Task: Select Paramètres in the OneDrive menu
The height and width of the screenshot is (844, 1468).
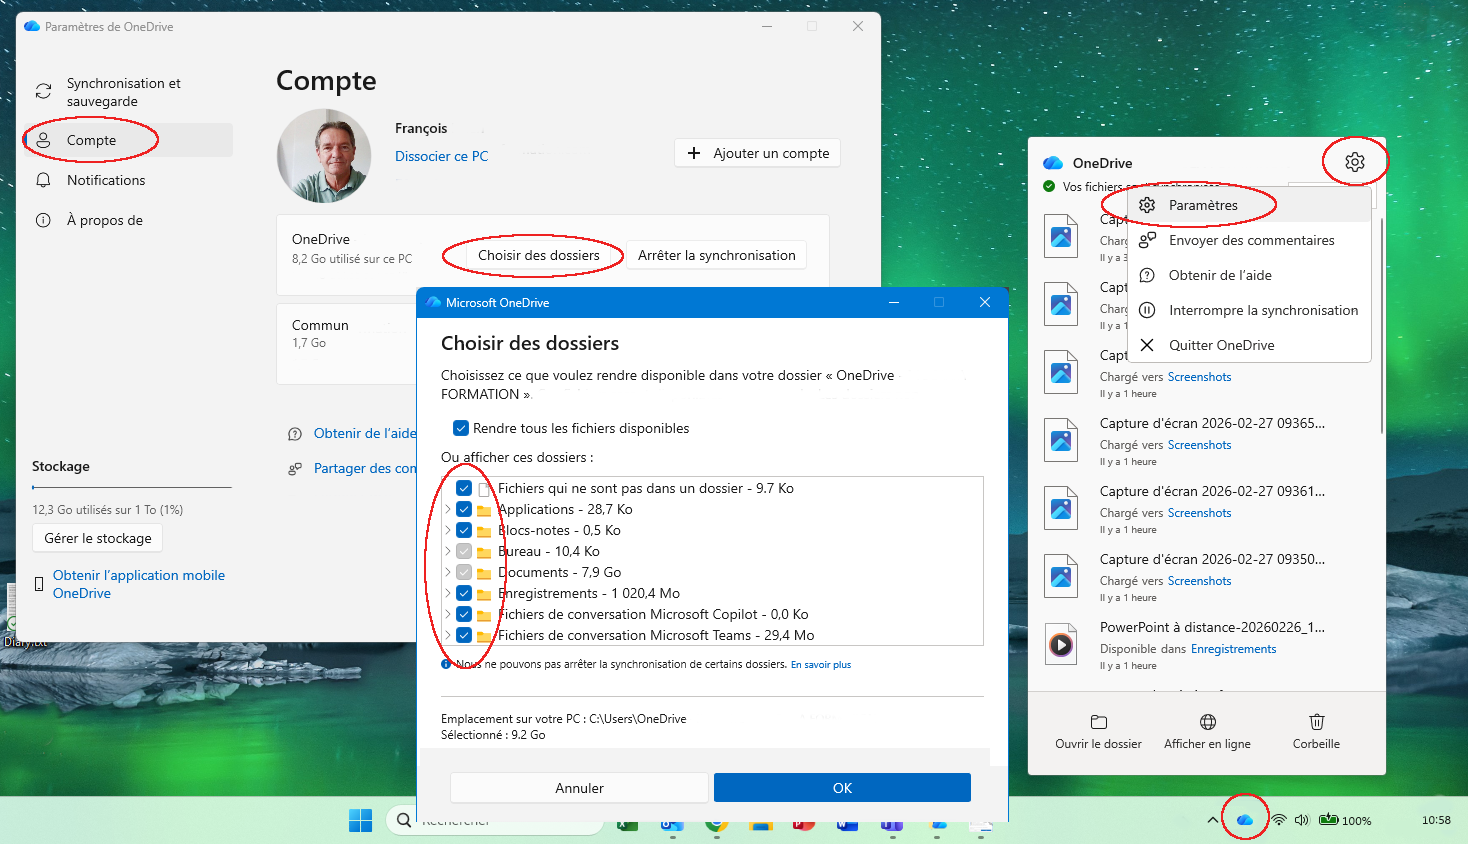Action: click(1203, 205)
